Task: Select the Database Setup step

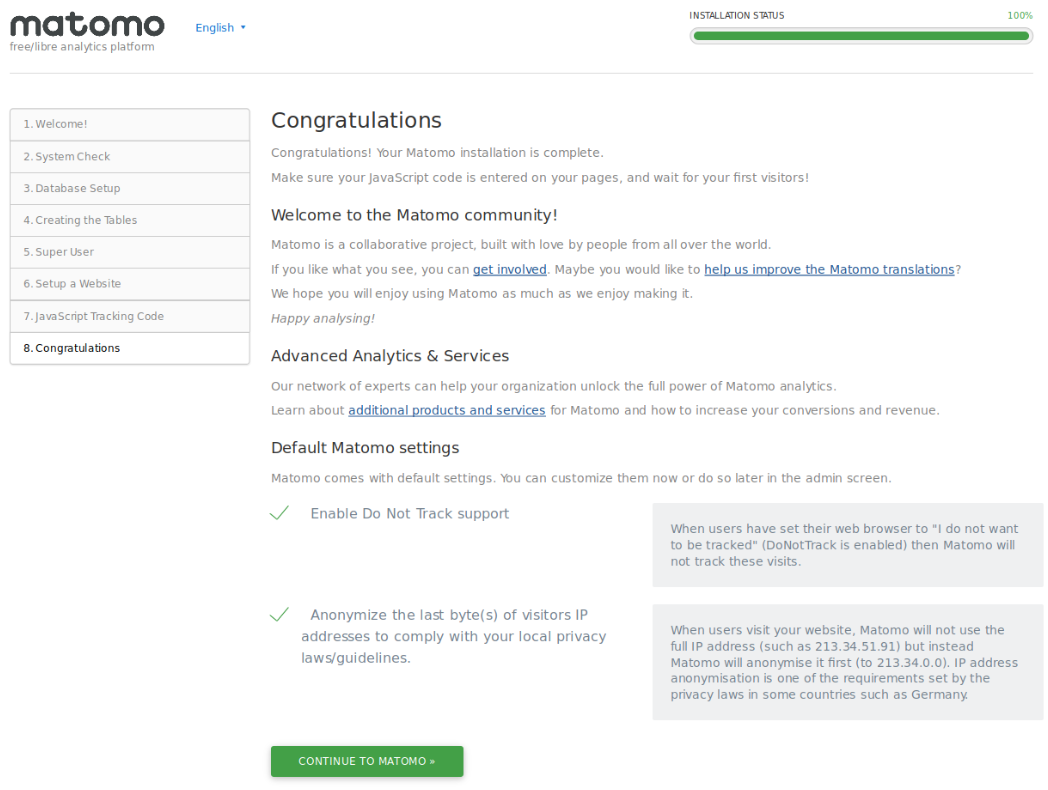Action: 130,188
